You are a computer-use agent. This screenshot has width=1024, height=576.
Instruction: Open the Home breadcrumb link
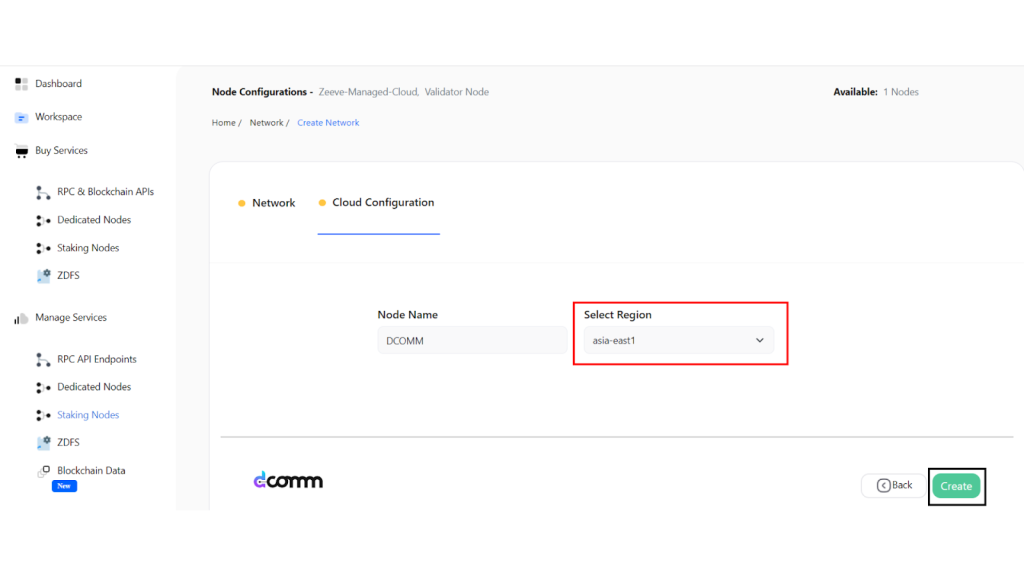(223, 123)
